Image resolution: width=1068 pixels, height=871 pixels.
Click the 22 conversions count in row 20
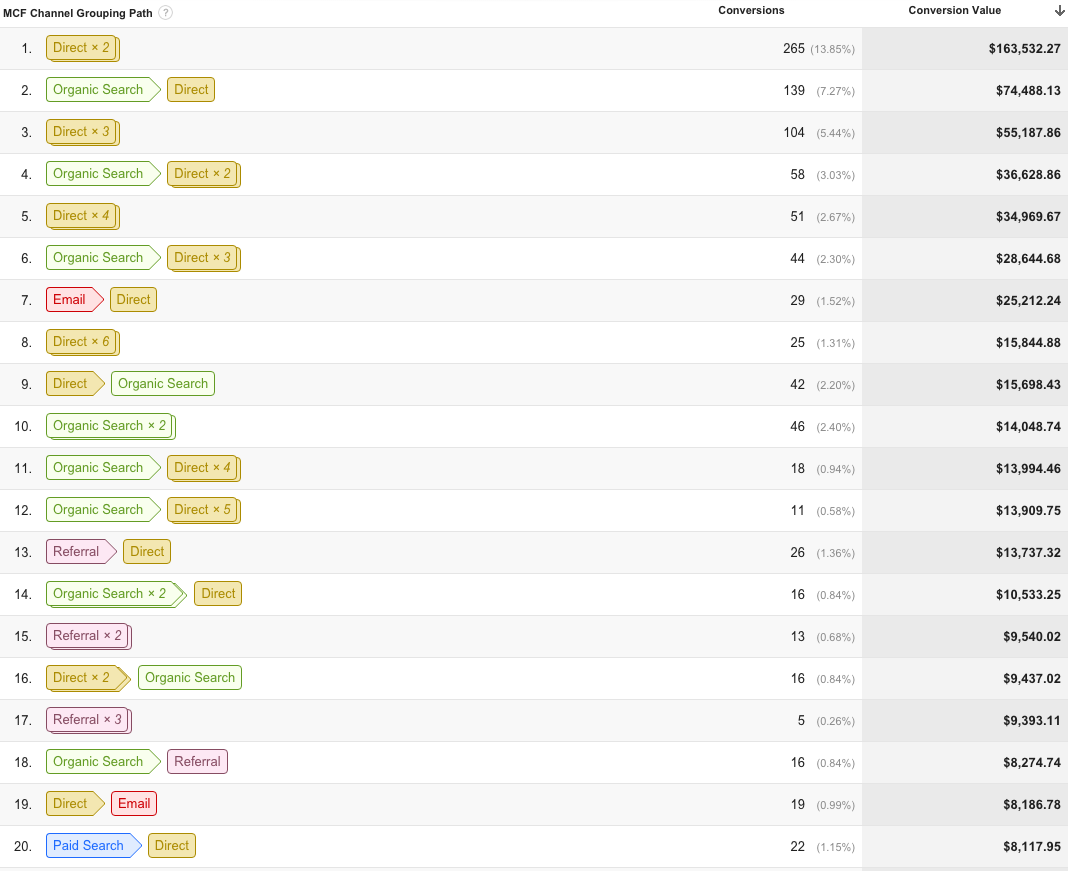click(x=797, y=846)
